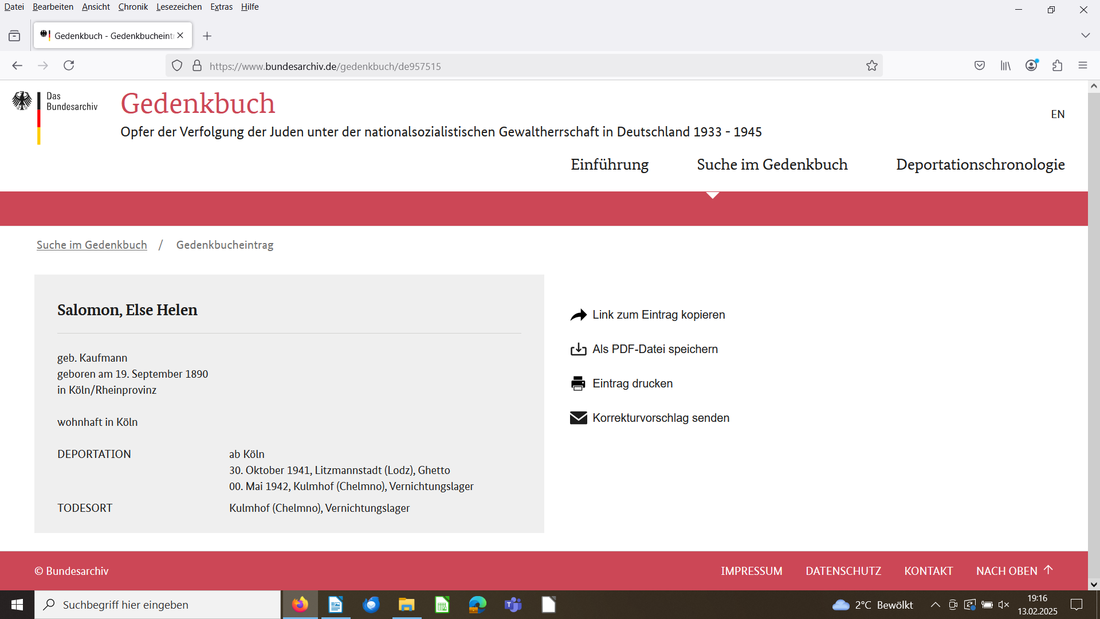Open the IMPRESSUM footer link

(751, 571)
